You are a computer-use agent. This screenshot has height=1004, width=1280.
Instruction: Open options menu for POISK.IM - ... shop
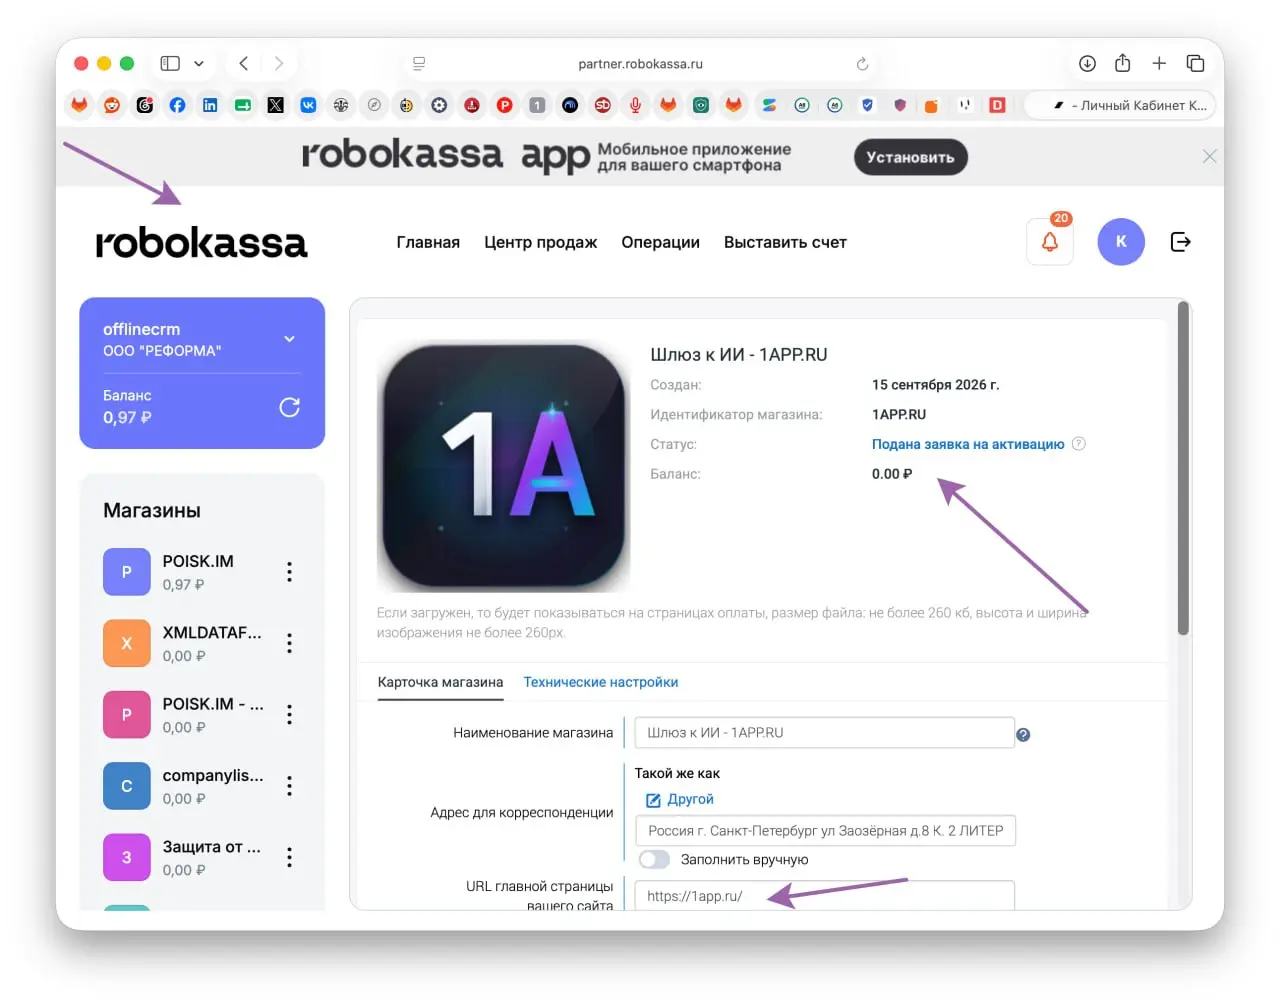point(289,714)
